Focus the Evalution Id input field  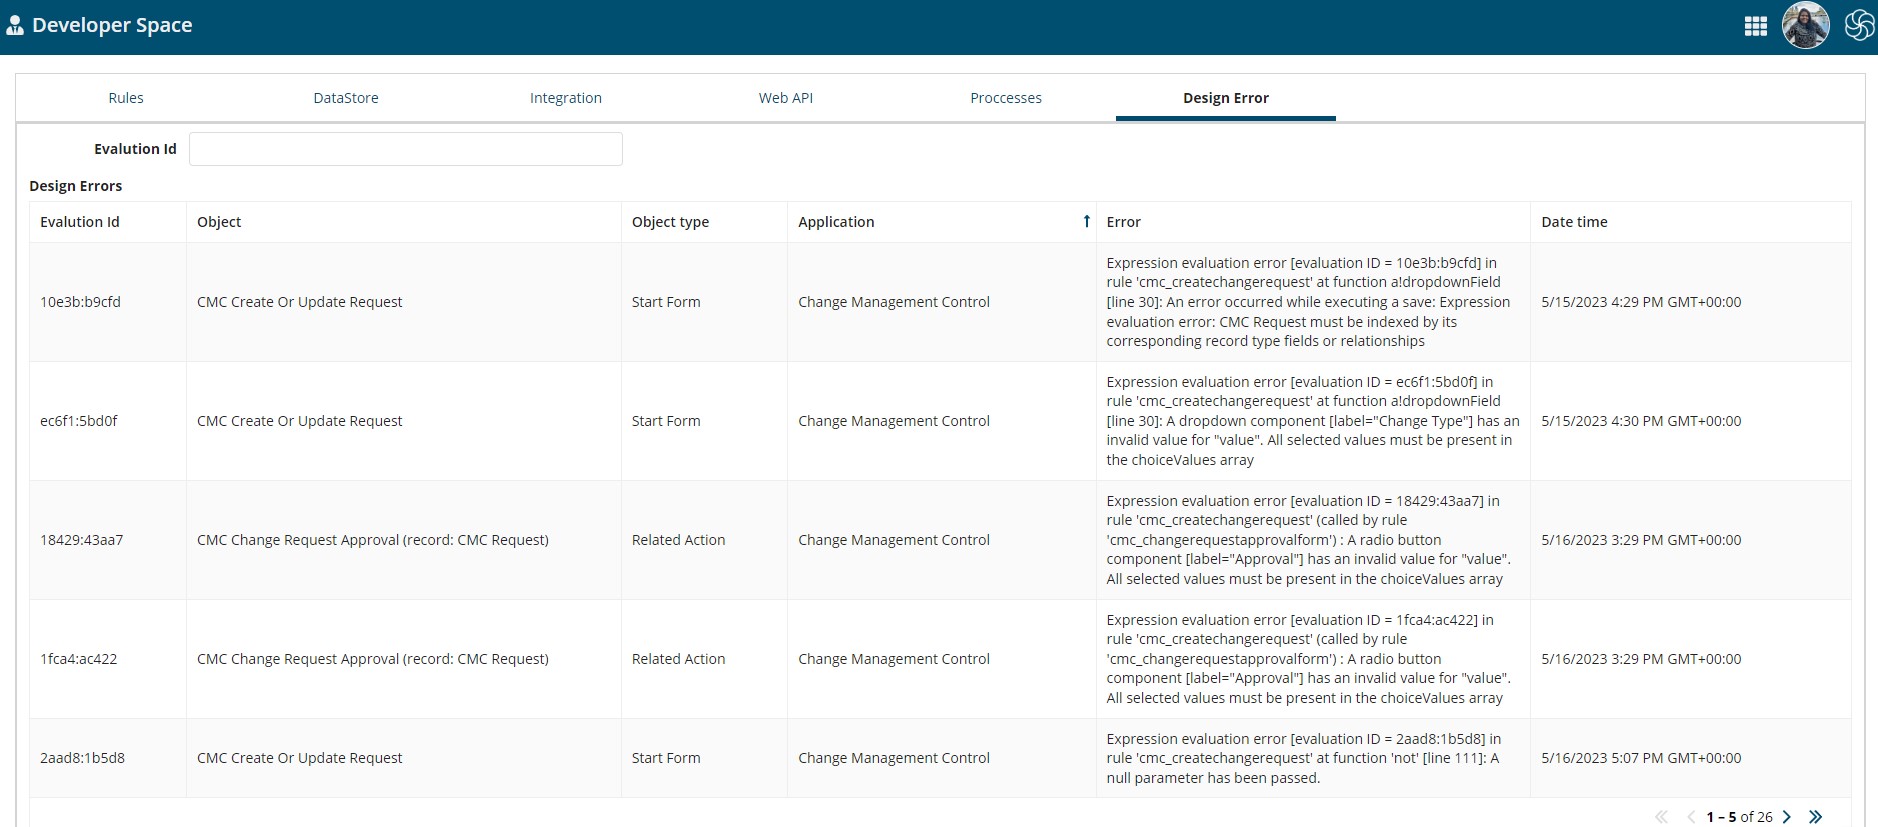(406, 149)
